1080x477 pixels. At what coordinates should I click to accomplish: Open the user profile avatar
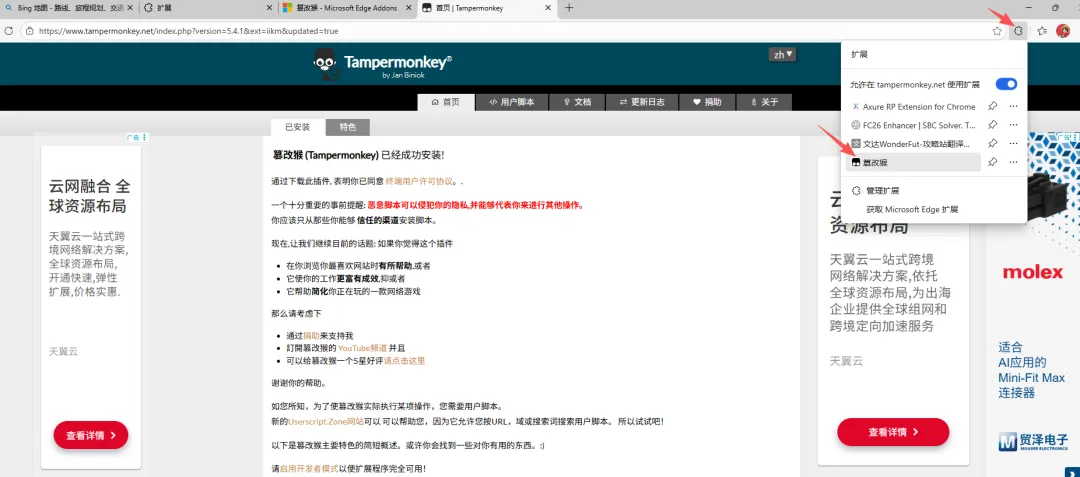pos(1063,31)
